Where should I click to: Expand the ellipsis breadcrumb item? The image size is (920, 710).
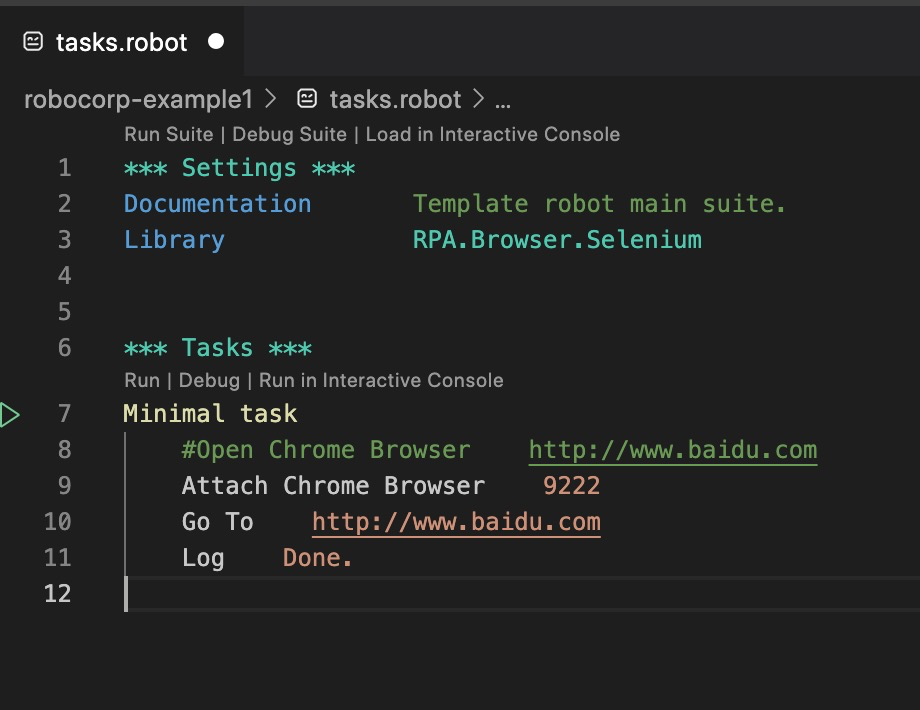pyautogui.click(x=501, y=99)
